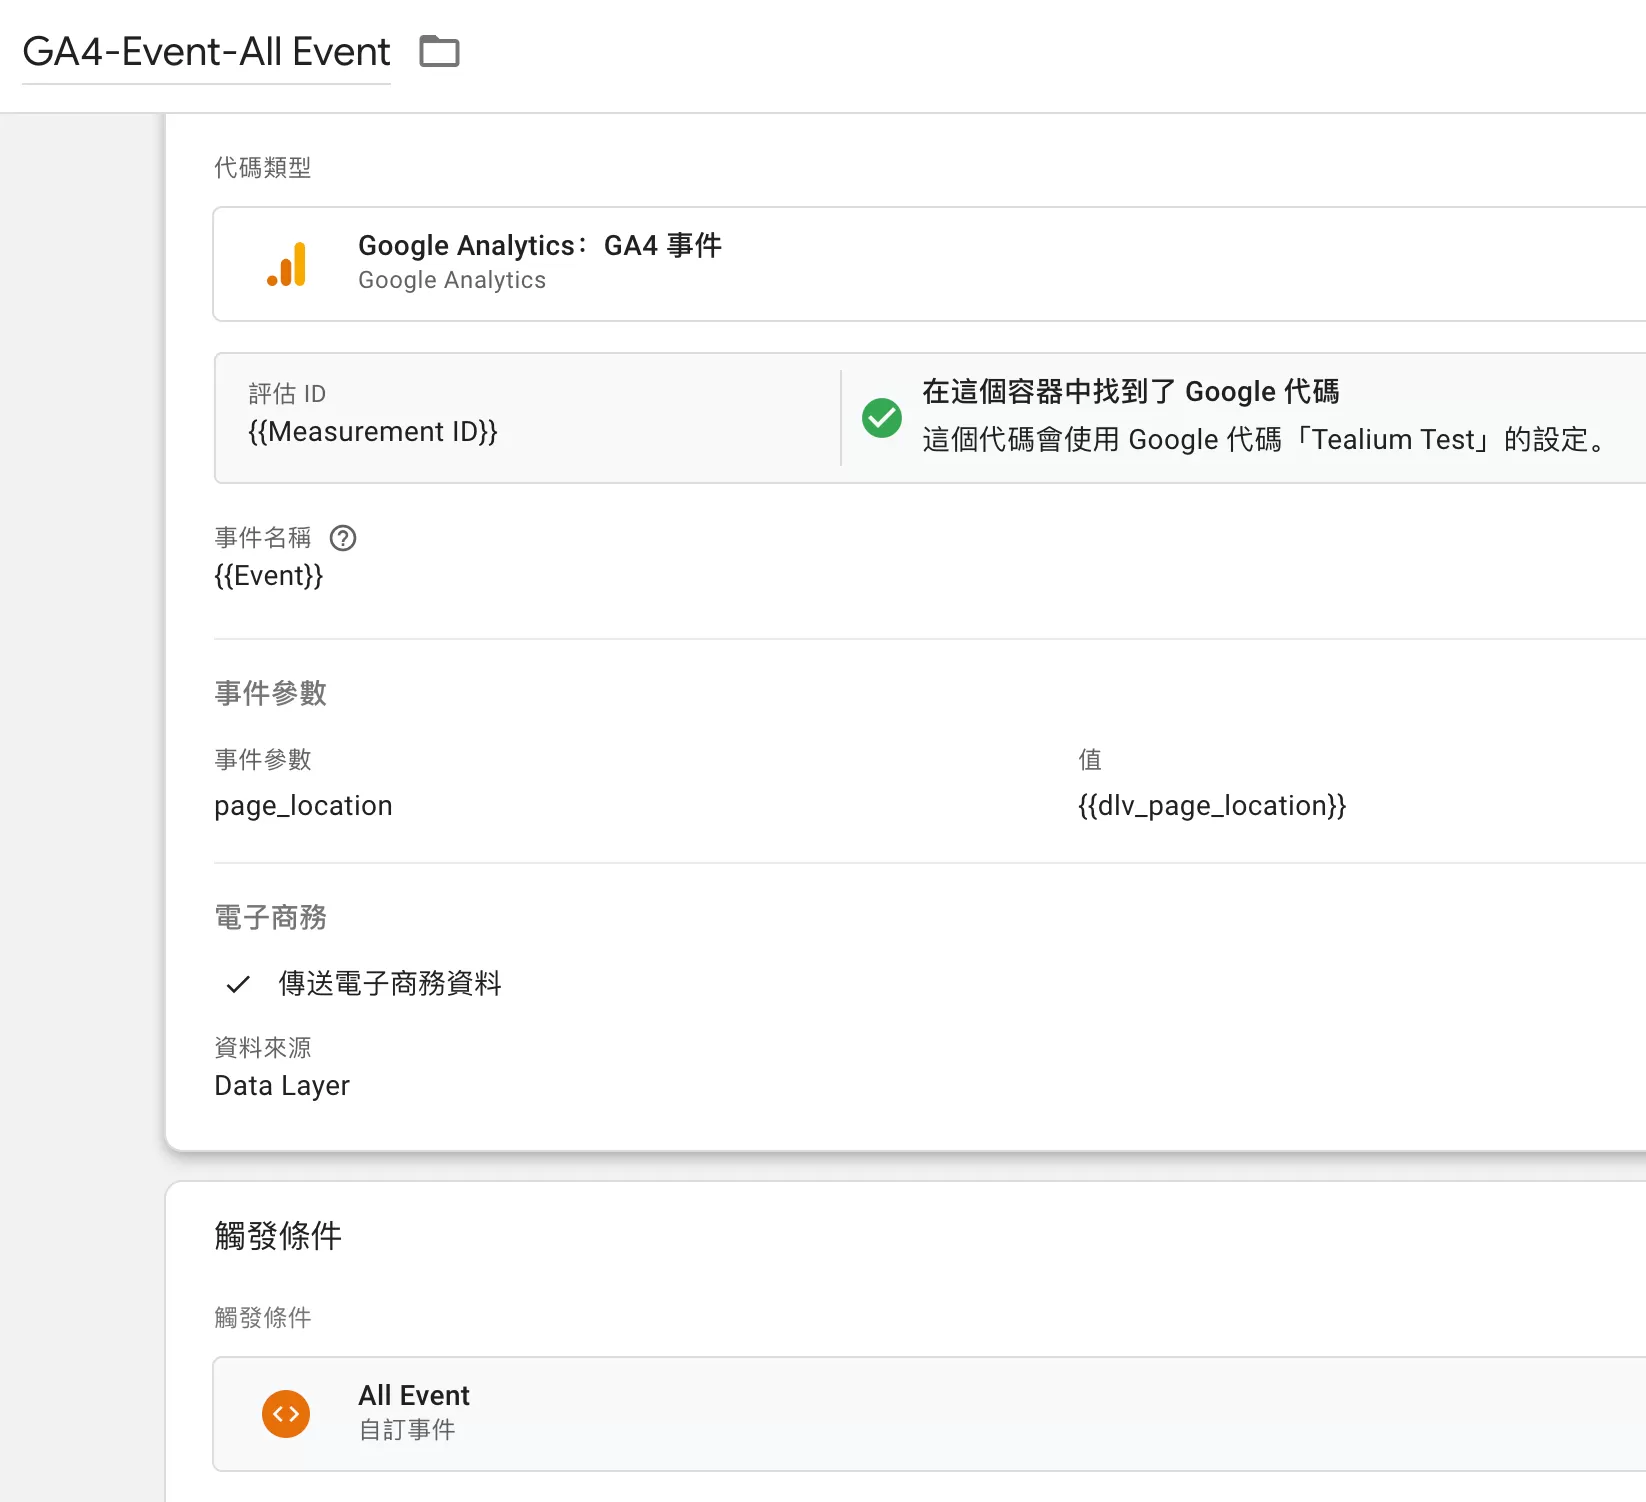This screenshot has width=1646, height=1502.
Task: Click the checkmark beside 傳送電子商務資料
Action: click(x=238, y=984)
